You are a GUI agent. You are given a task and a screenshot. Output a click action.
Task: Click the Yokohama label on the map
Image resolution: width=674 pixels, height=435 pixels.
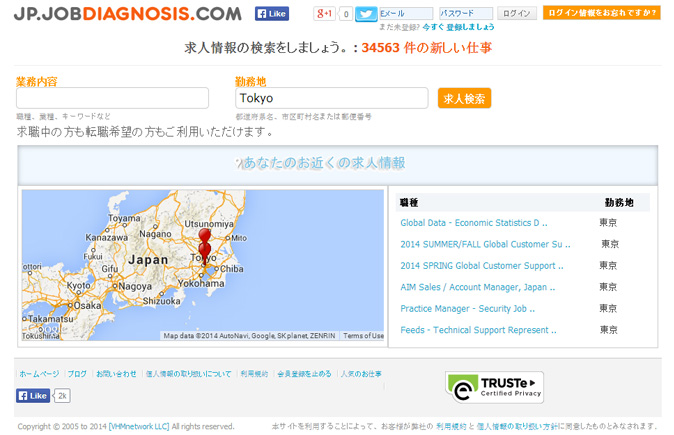point(201,283)
